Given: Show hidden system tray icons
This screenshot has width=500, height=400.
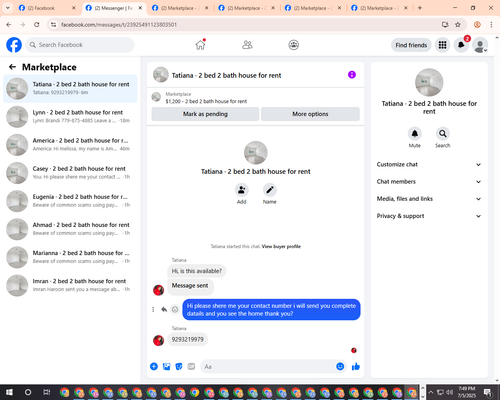Looking at the screenshot, I should pyautogui.click(x=430, y=392).
